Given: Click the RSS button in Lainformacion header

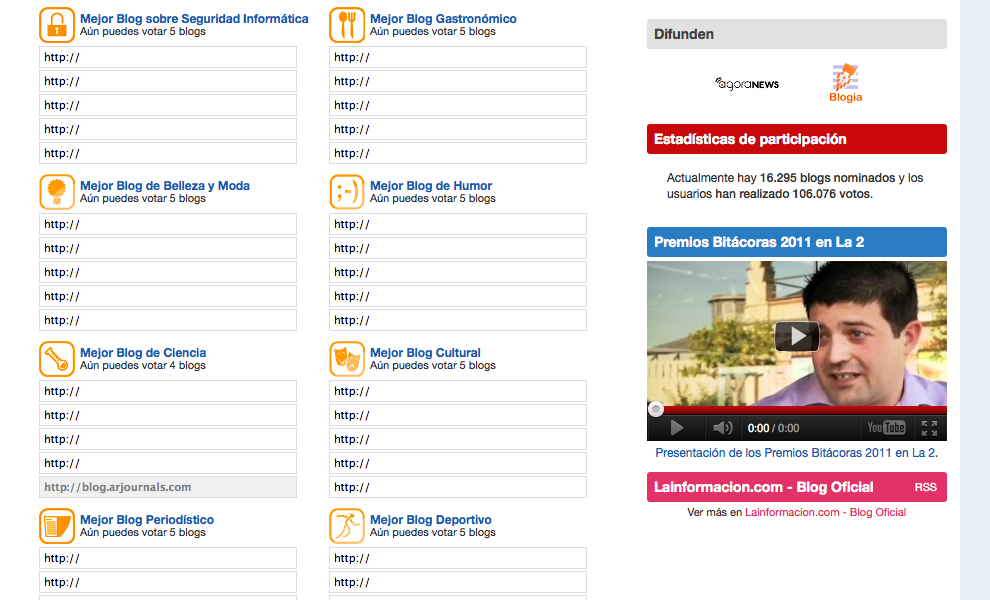Looking at the screenshot, I should click(x=925, y=487).
